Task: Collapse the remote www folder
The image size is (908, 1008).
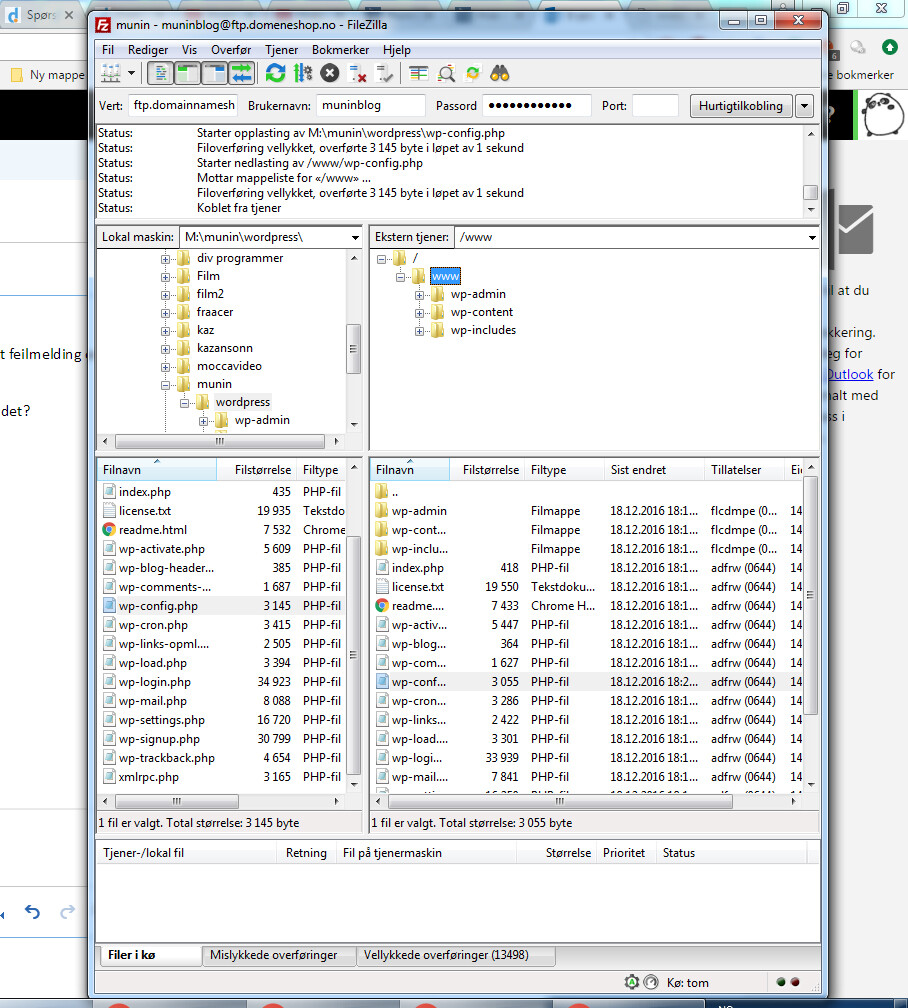Action: (x=400, y=277)
